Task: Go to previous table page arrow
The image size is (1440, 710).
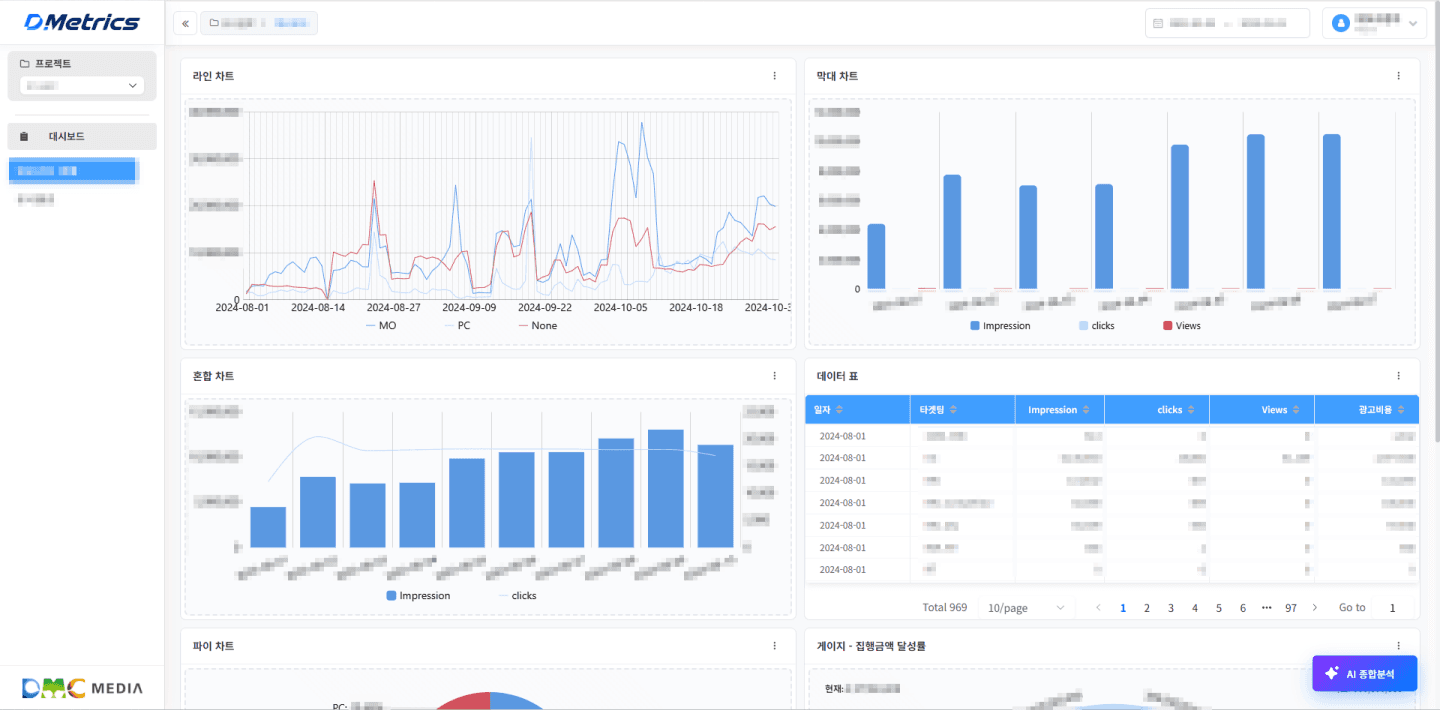Action: click(1099, 608)
